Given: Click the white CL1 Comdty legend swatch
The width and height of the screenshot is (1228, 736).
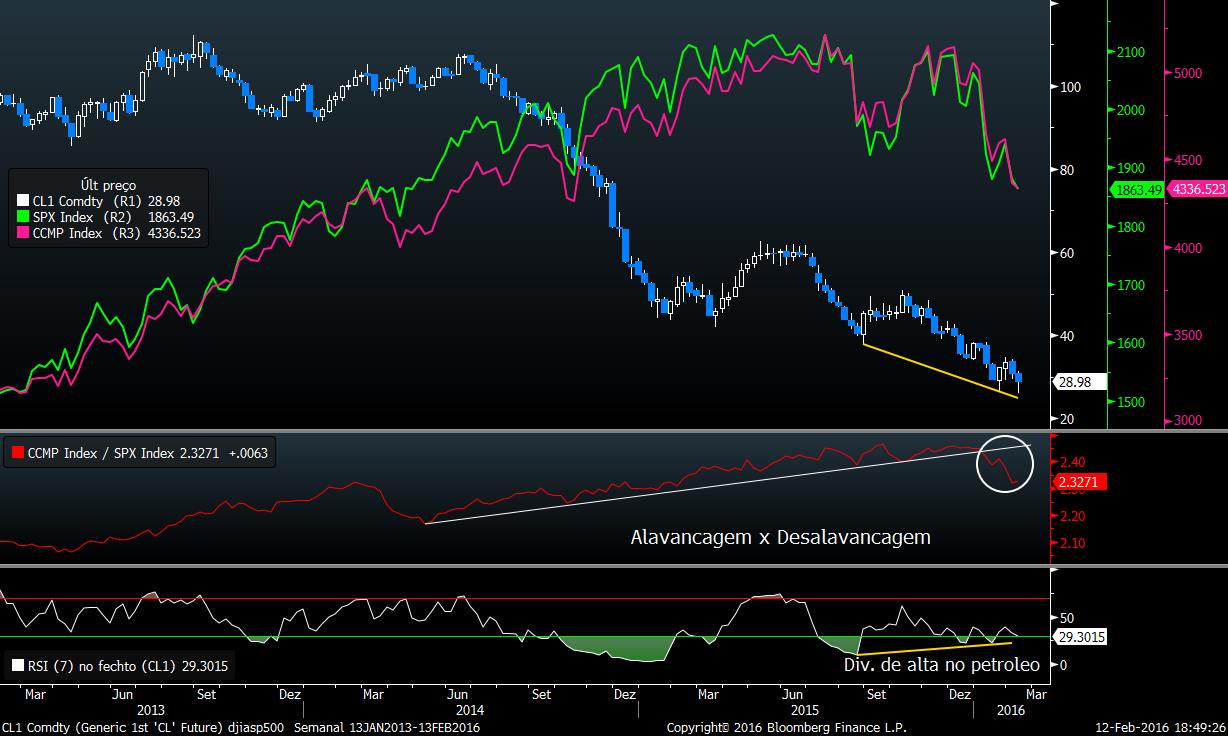Looking at the screenshot, I should click(x=24, y=201).
